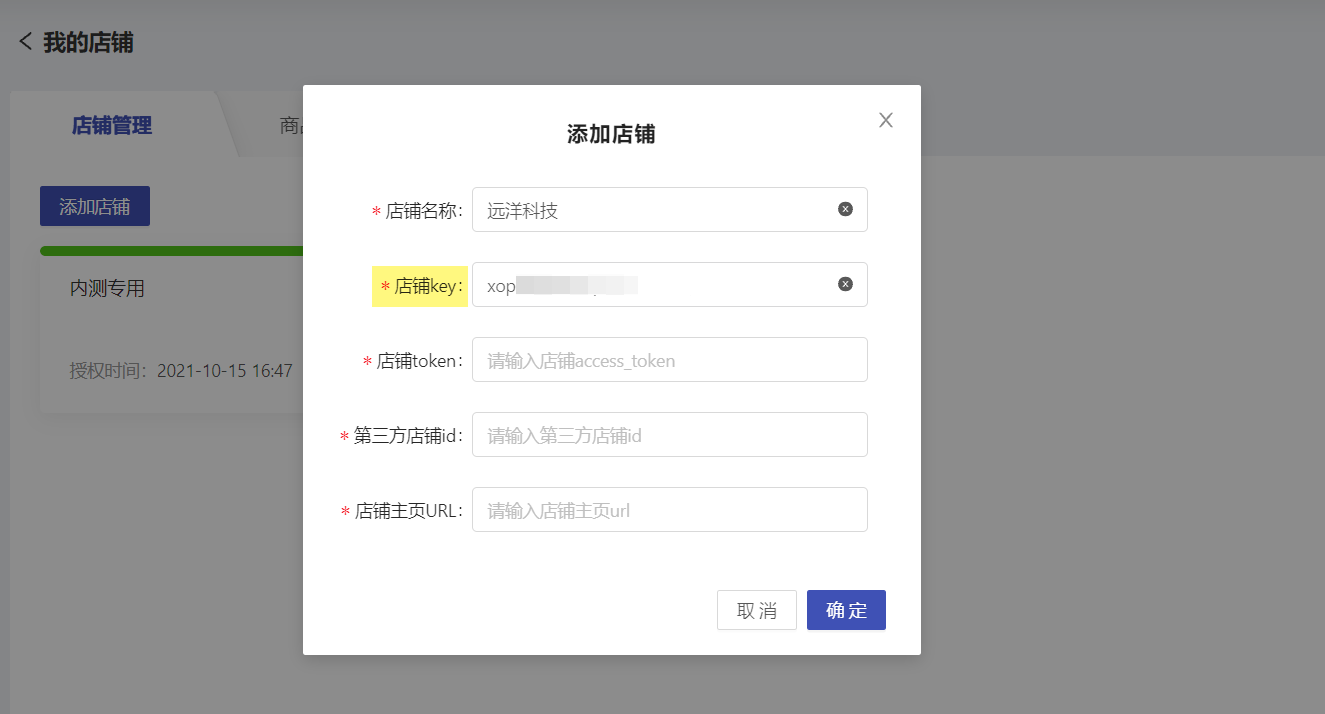Click the 第三方店铺id input field
1325x714 pixels.
[669, 435]
